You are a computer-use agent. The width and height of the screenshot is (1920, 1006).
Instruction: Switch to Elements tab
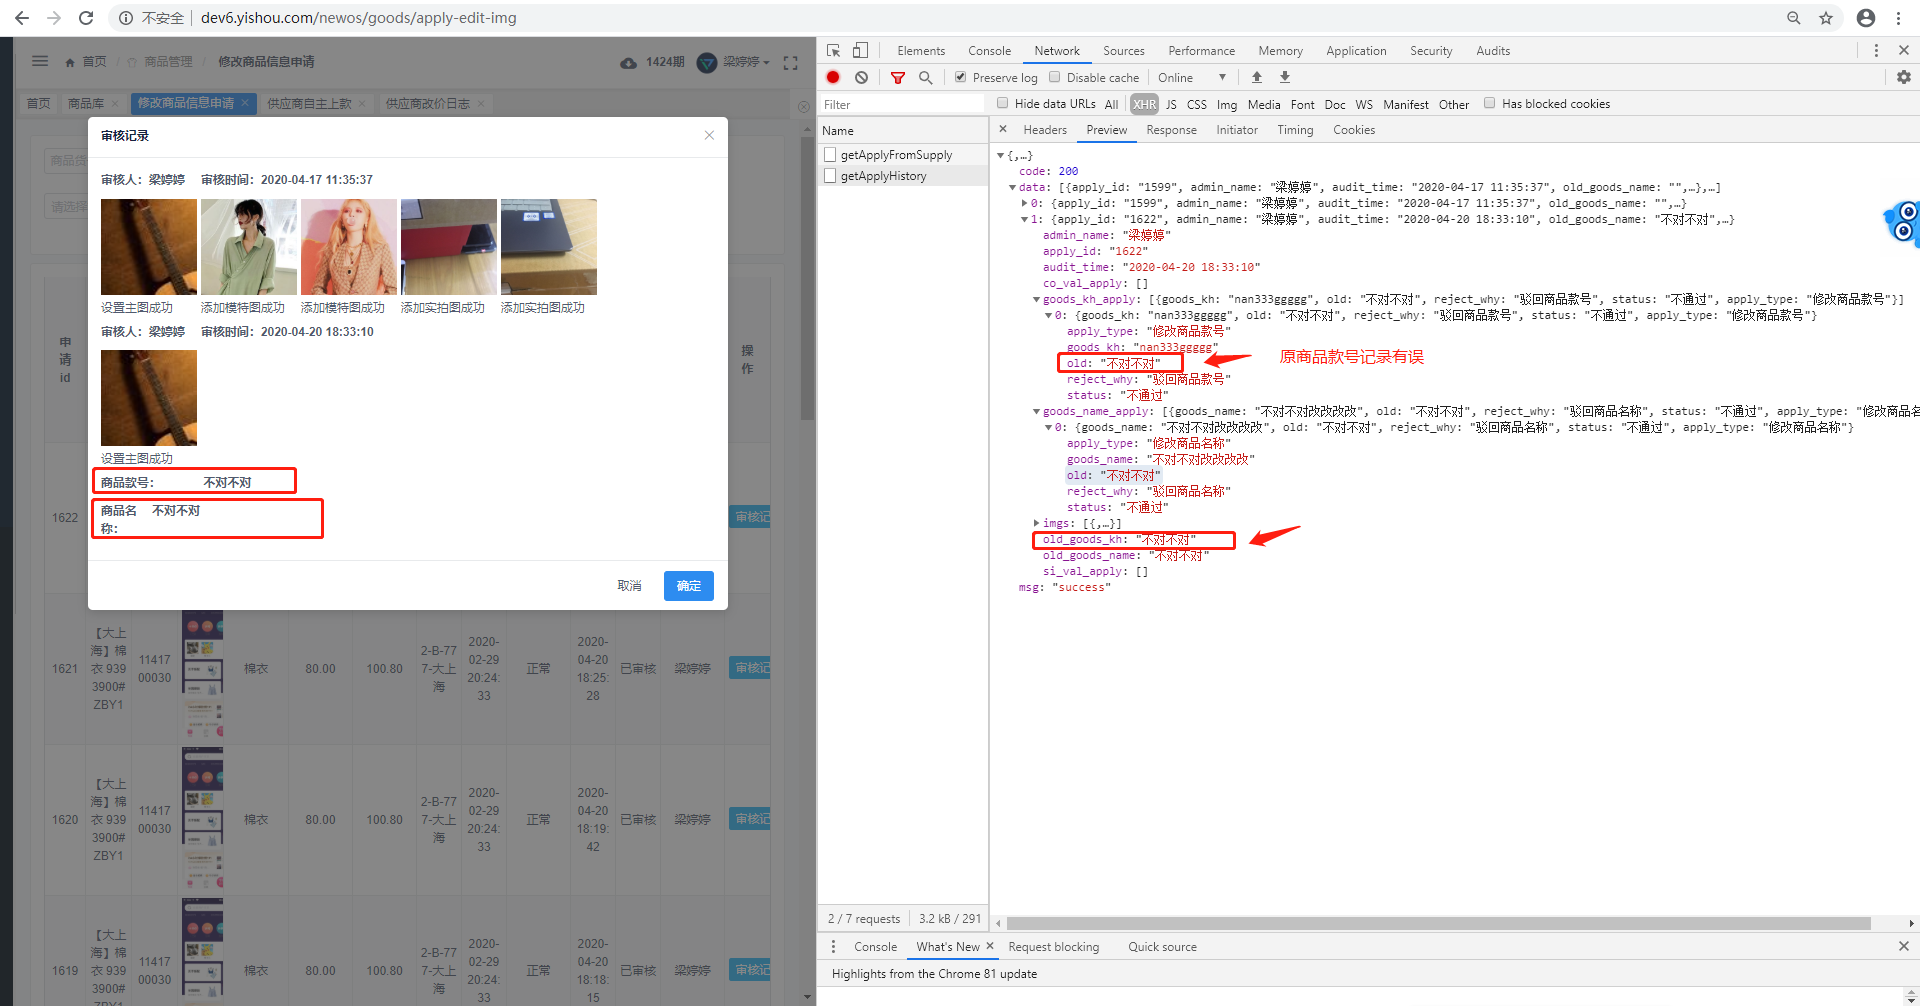[x=921, y=50]
